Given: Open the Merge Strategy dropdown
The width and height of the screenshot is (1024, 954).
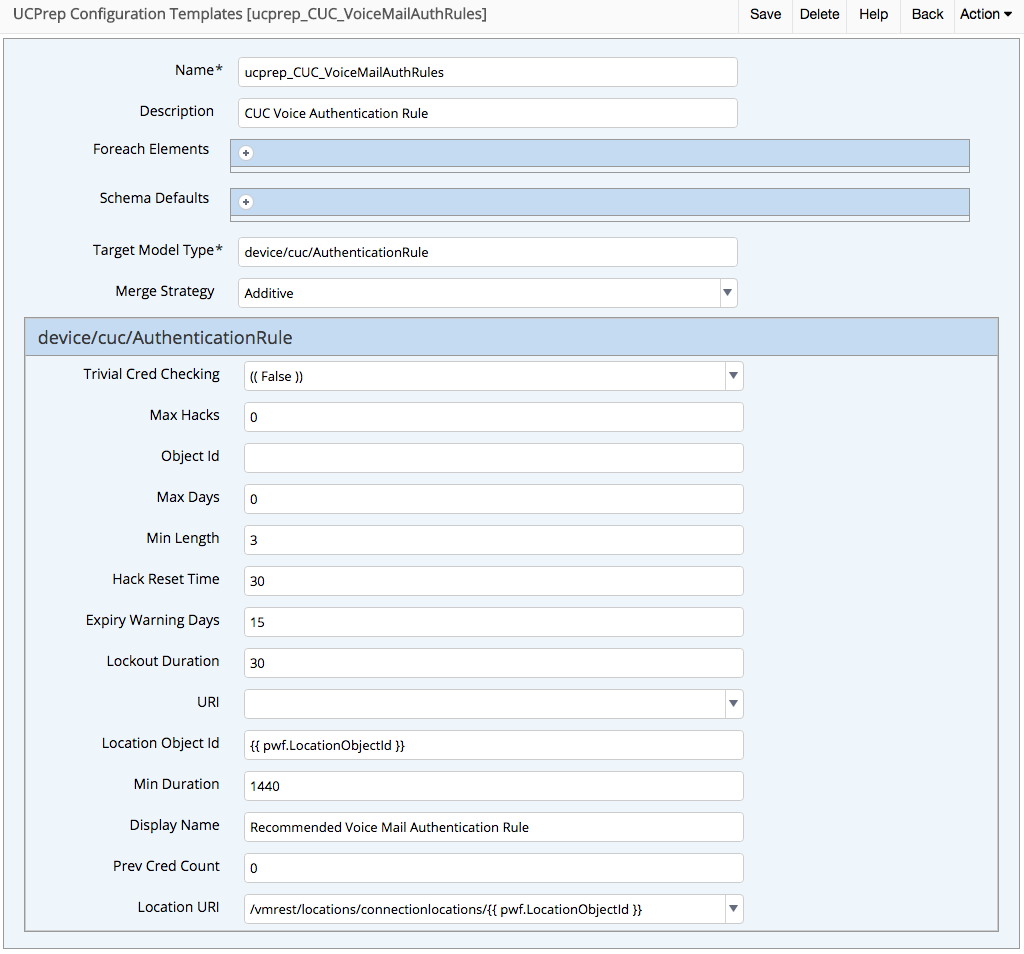Looking at the screenshot, I should [x=729, y=293].
